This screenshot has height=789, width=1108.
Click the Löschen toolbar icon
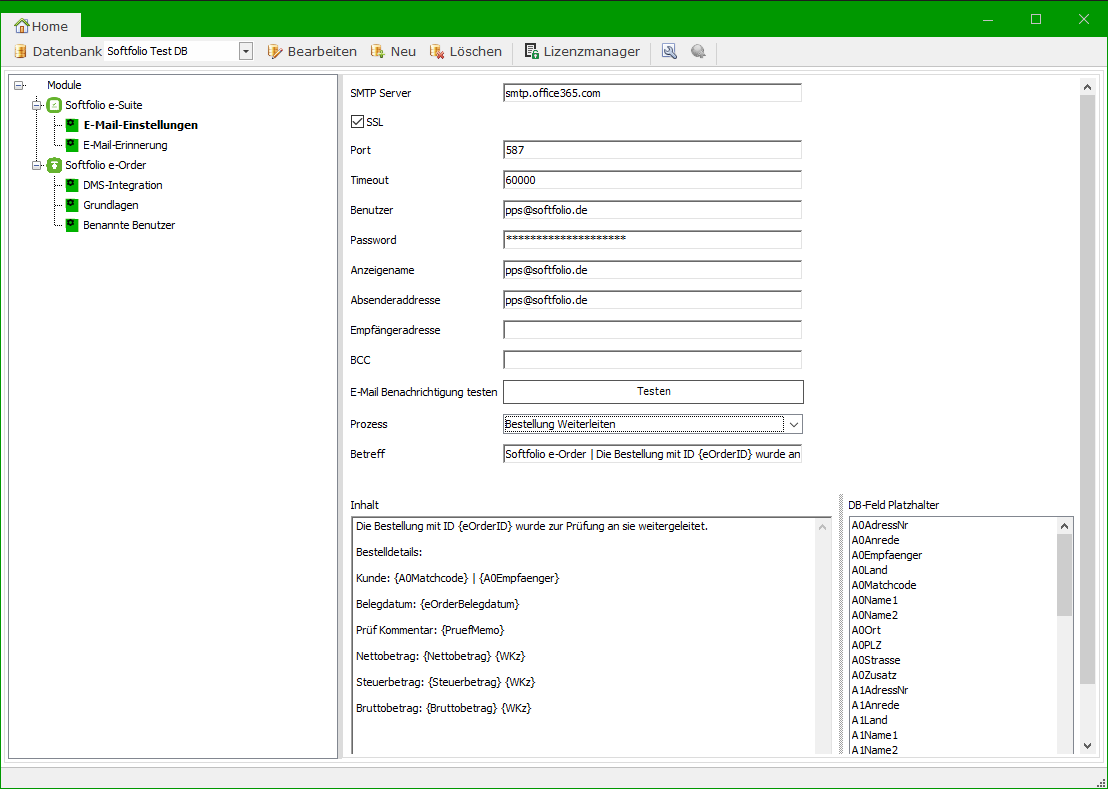(x=437, y=51)
